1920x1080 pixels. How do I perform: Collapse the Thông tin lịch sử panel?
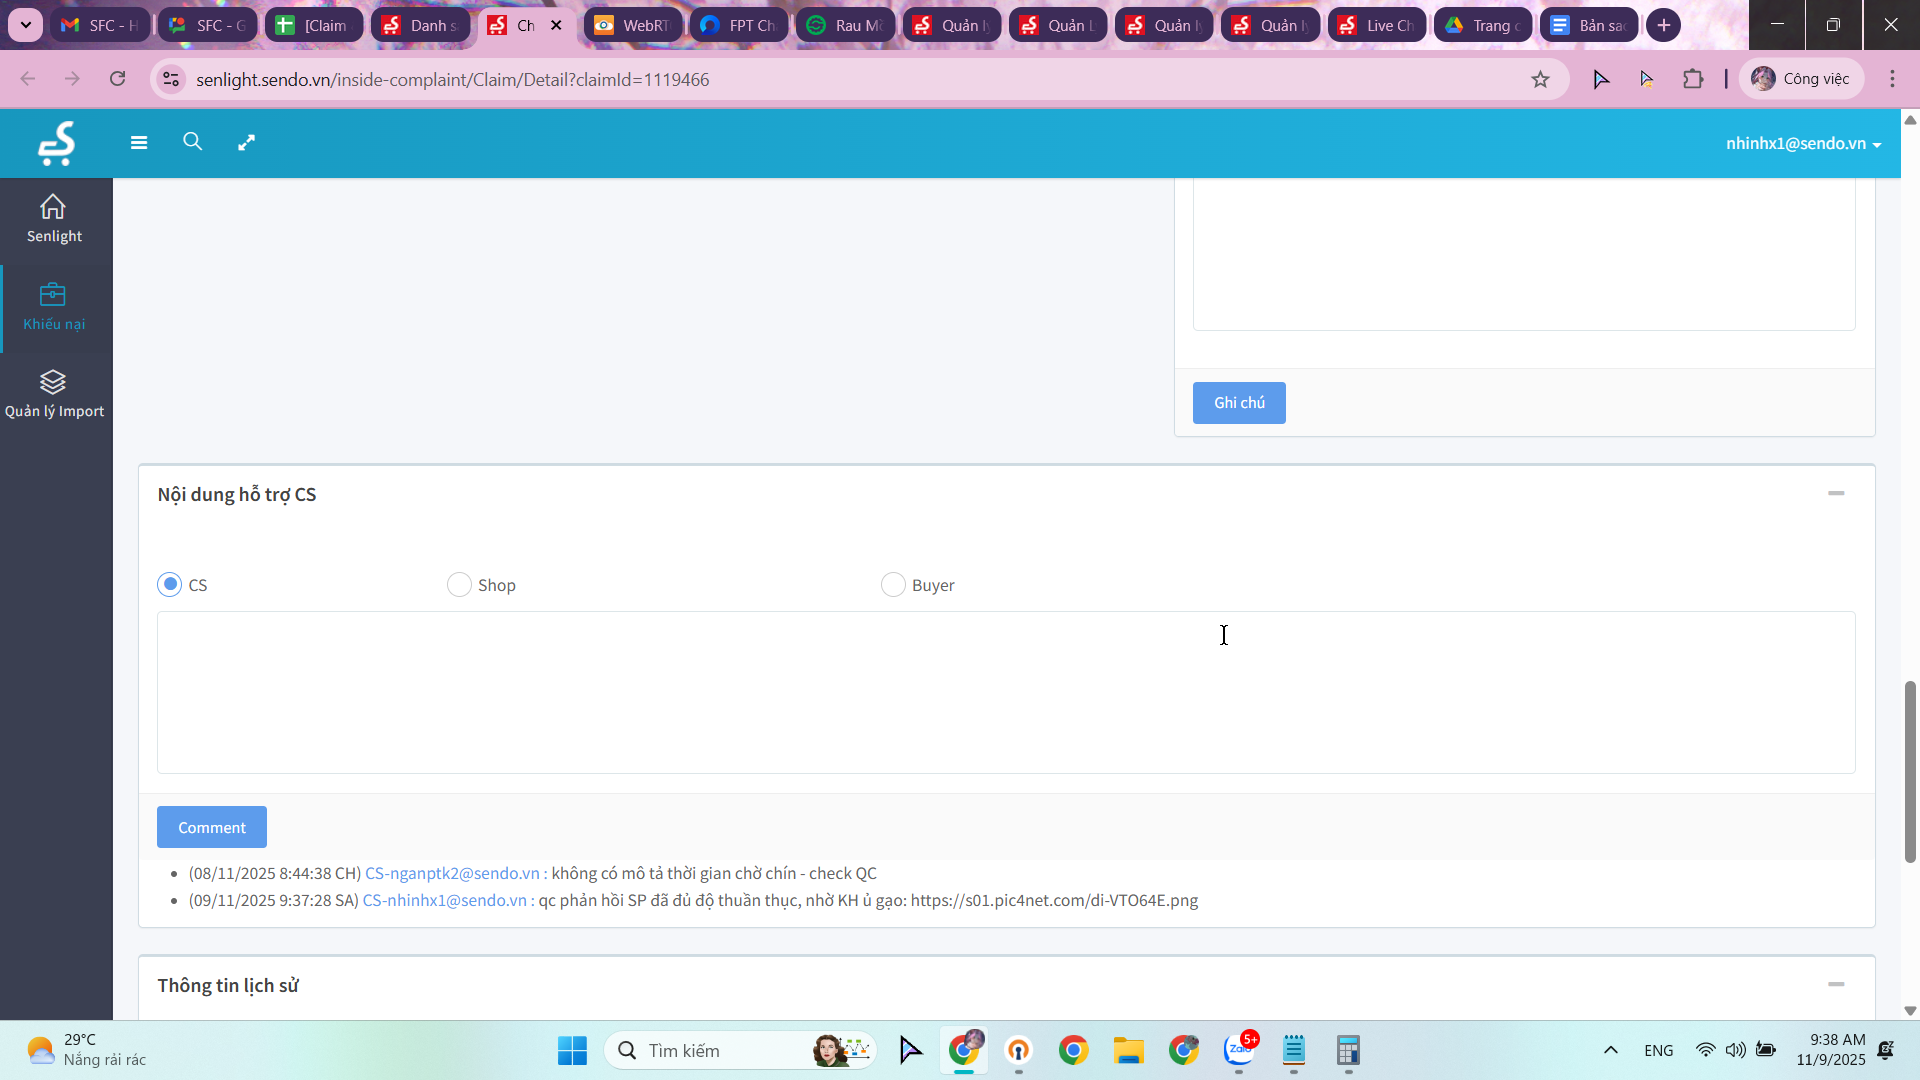point(1836,985)
